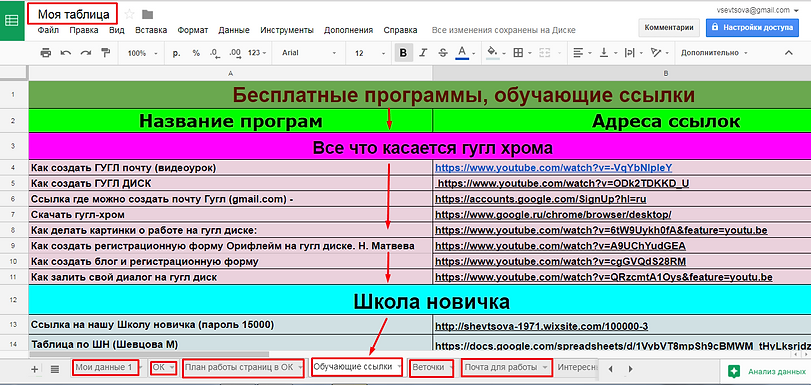The width and height of the screenshot is (811, 385).
Task: Open the Инструменты menu
Action: pyautogui.click(x=287, y=30)
